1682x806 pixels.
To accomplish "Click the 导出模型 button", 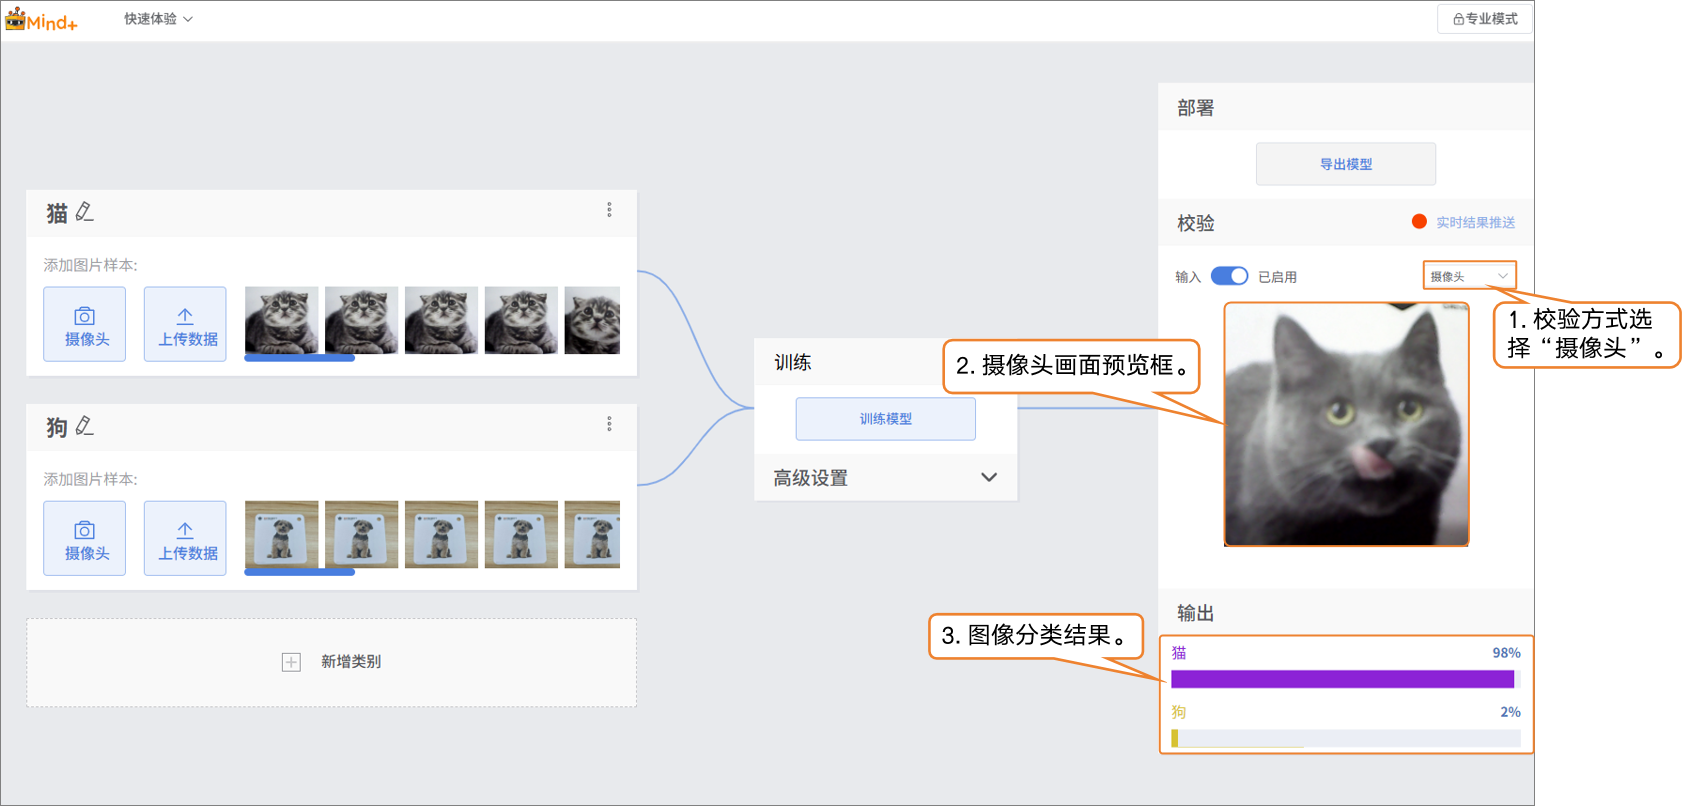I will pyautogui.click(x=1345, y=164).
